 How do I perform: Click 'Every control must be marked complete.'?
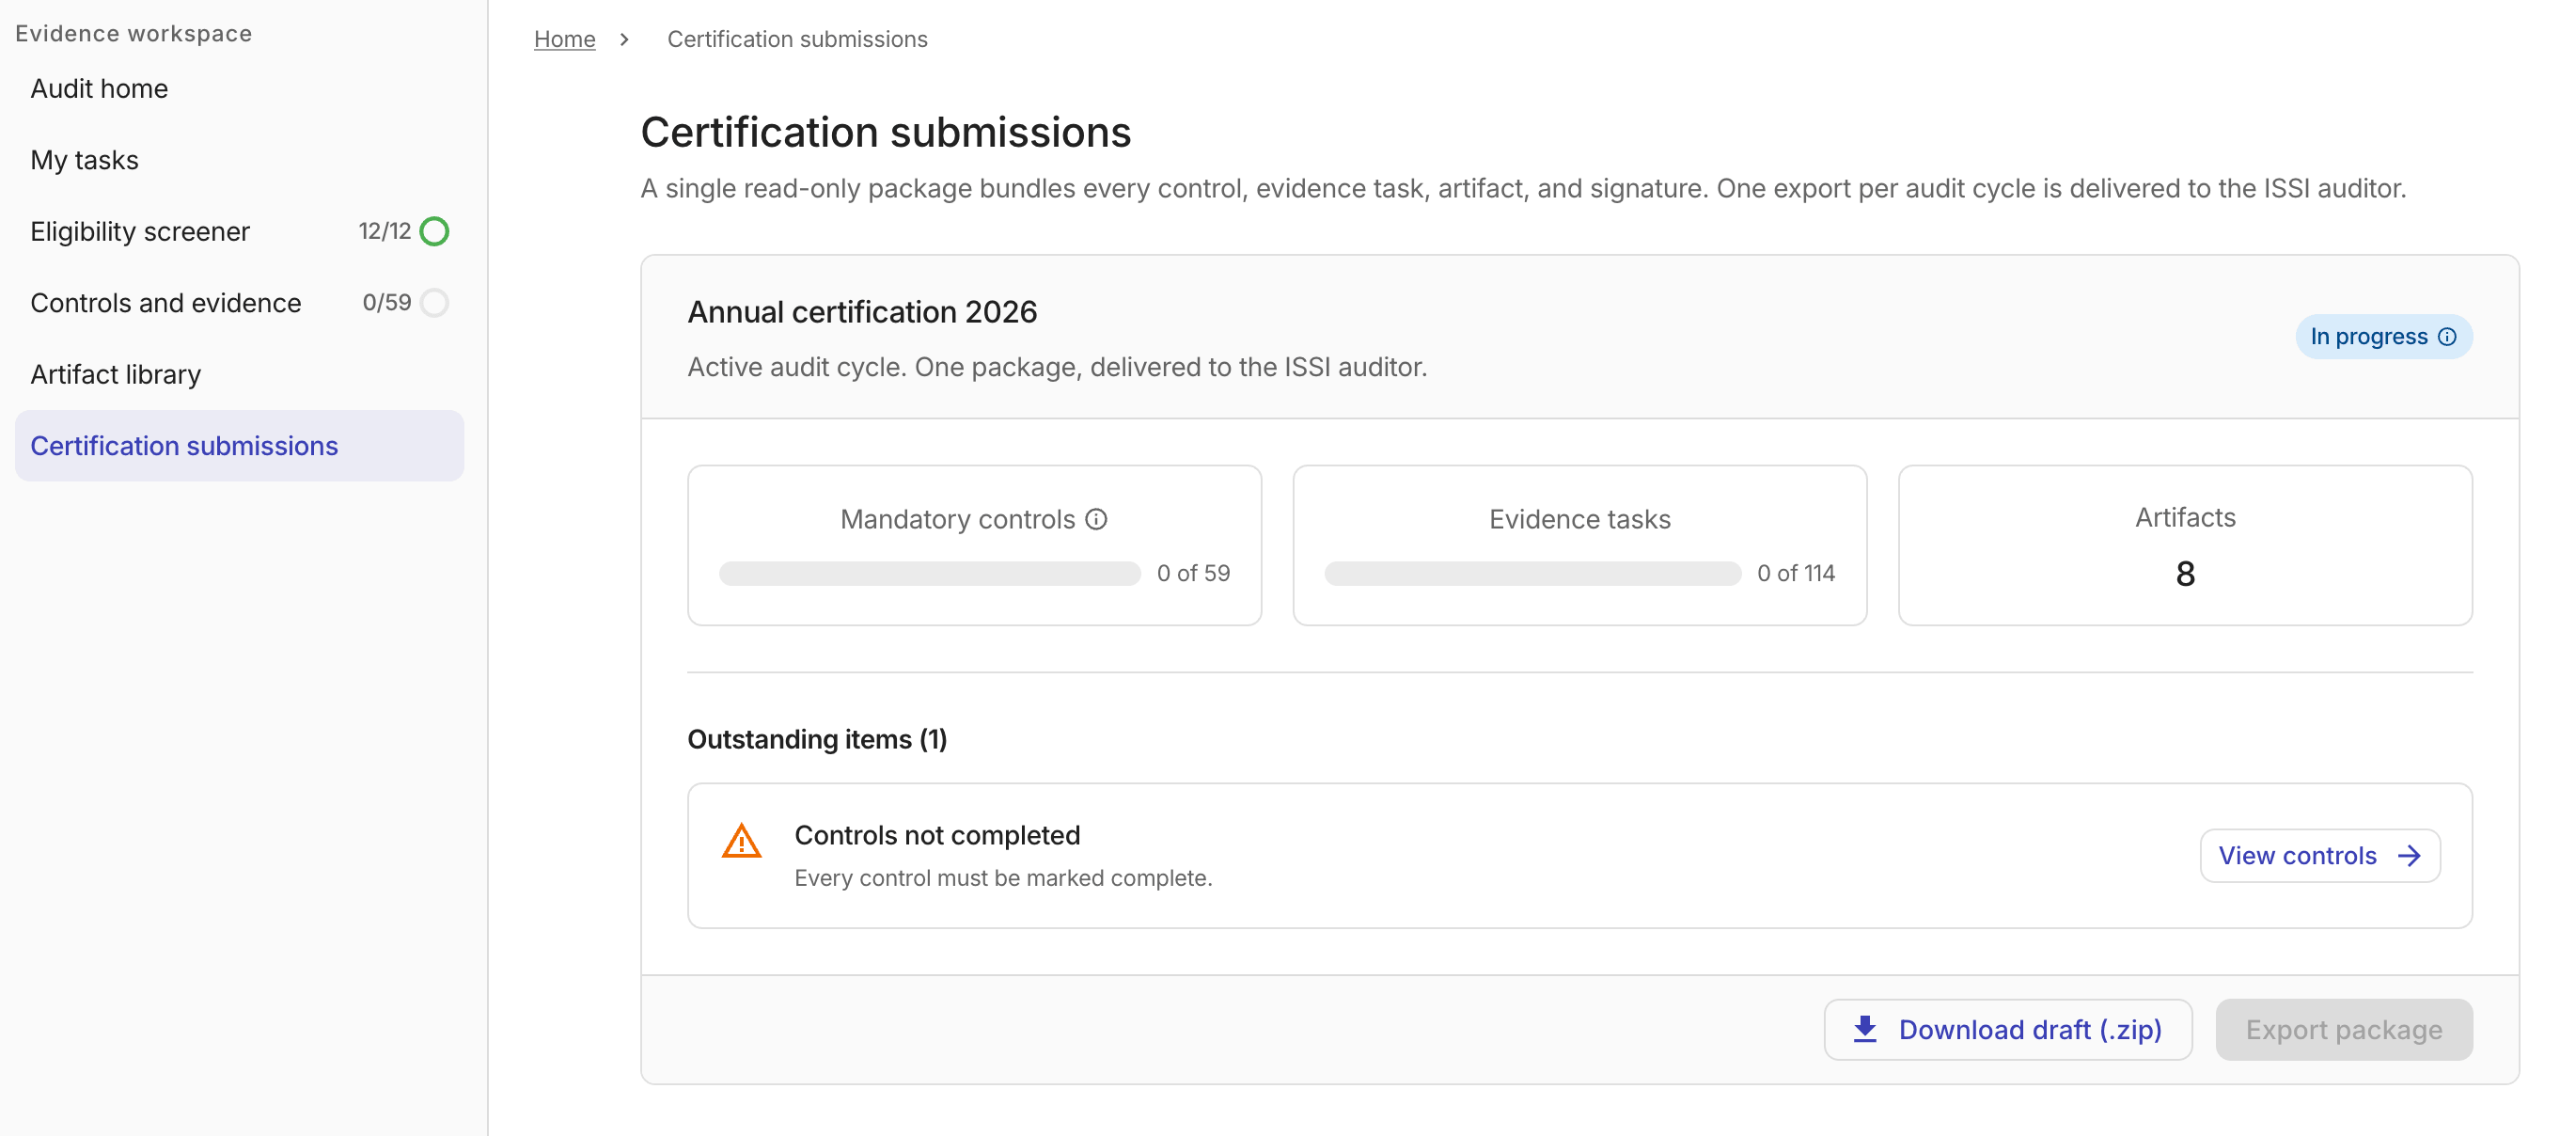coord(1003,878)
